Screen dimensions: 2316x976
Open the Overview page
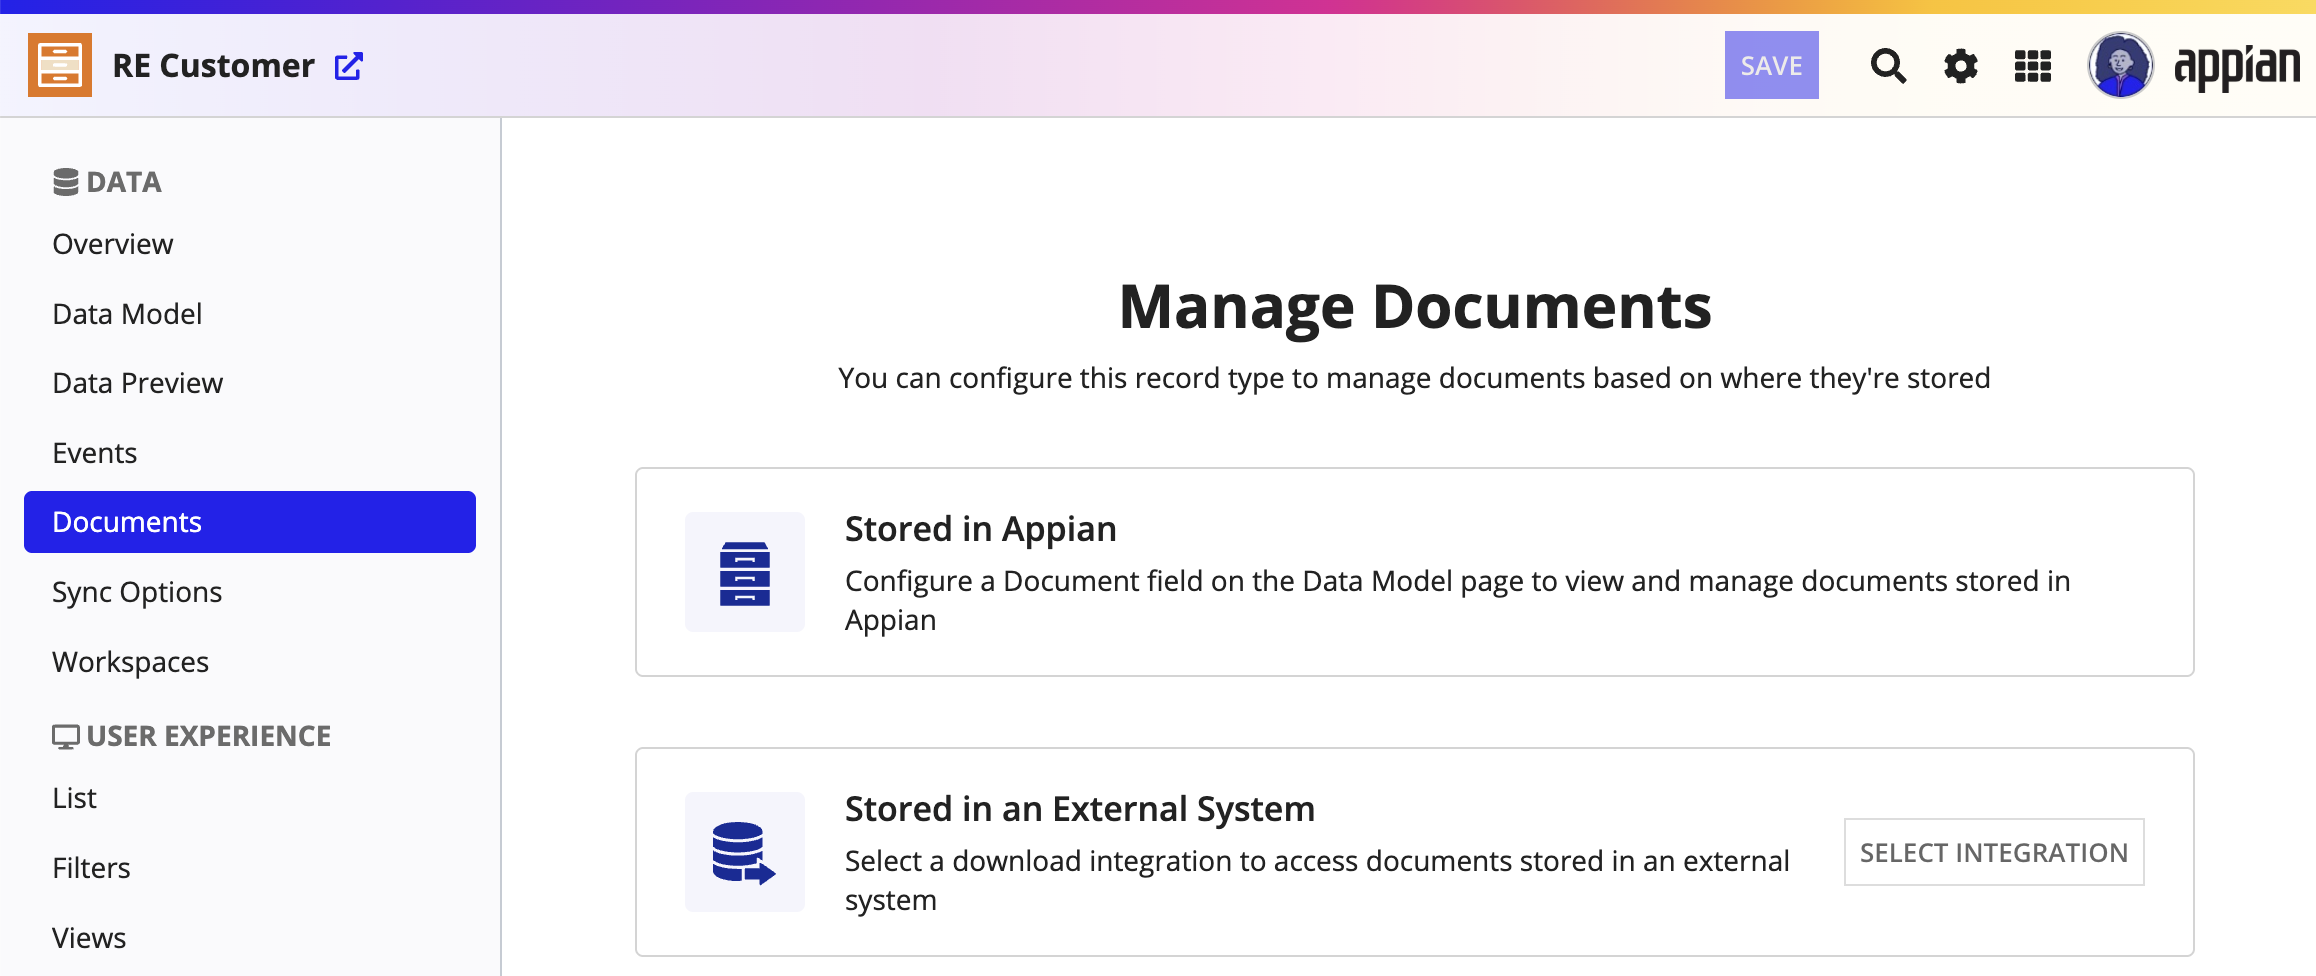(x=113, y=244)
